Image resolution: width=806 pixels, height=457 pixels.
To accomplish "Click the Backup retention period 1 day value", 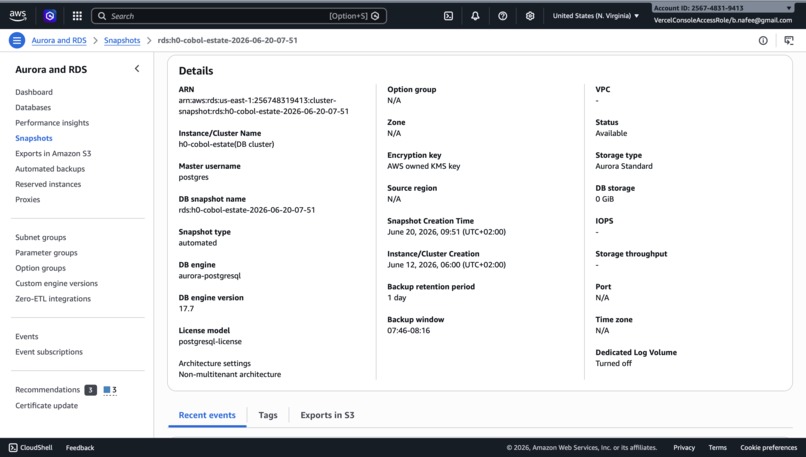I will click(x=397, y=298).
